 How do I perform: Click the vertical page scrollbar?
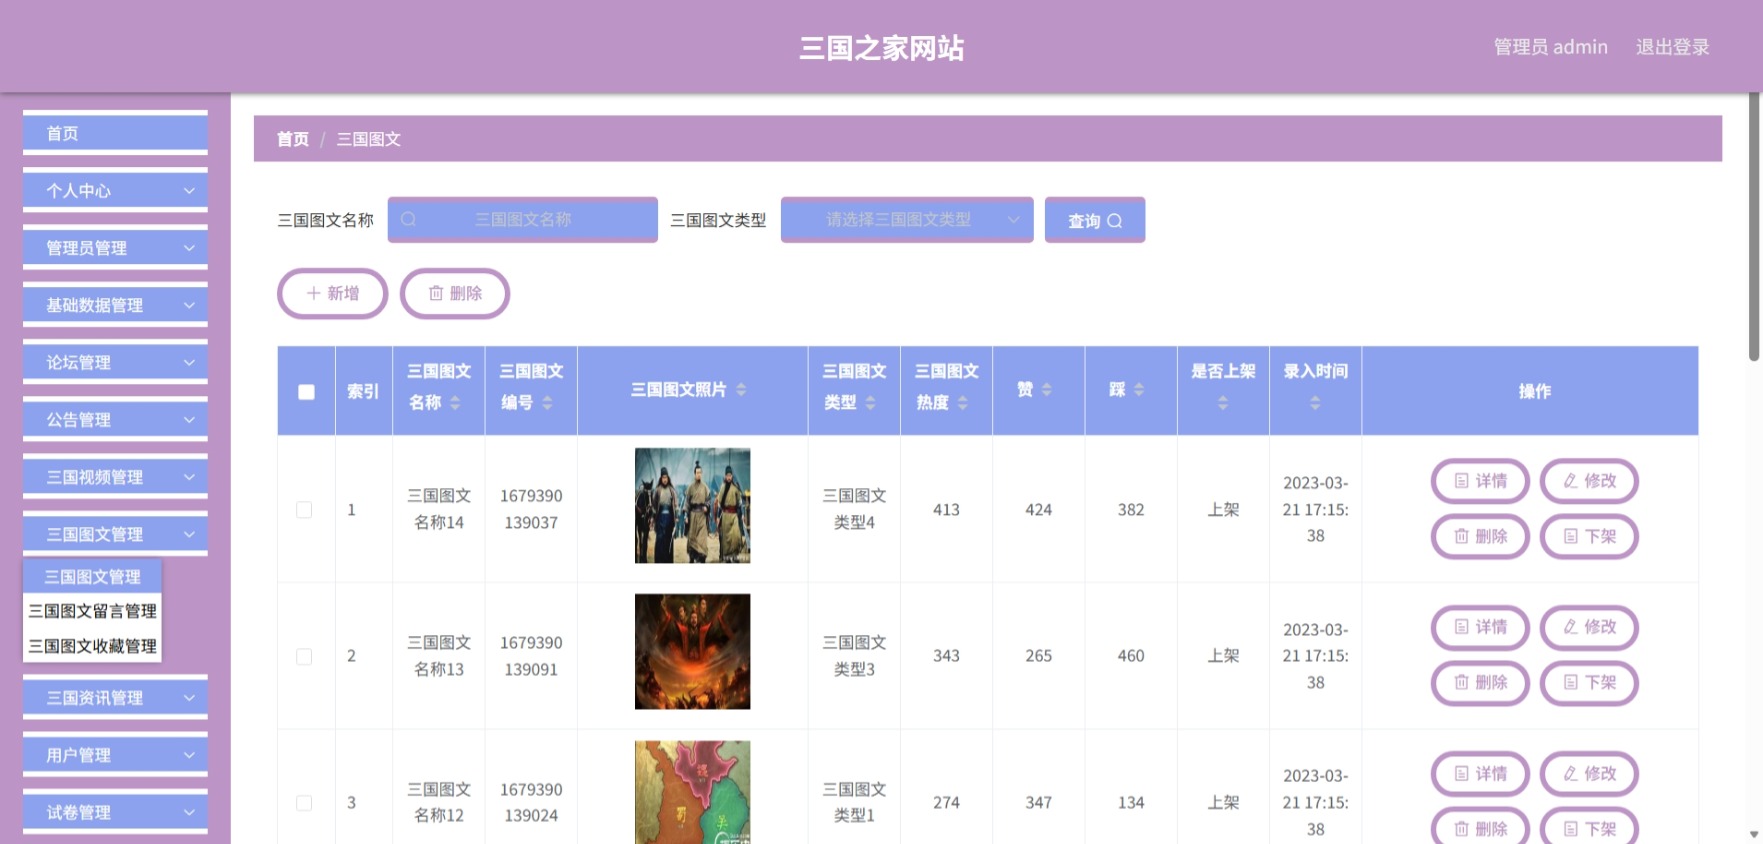click(x=1754, y=228)
